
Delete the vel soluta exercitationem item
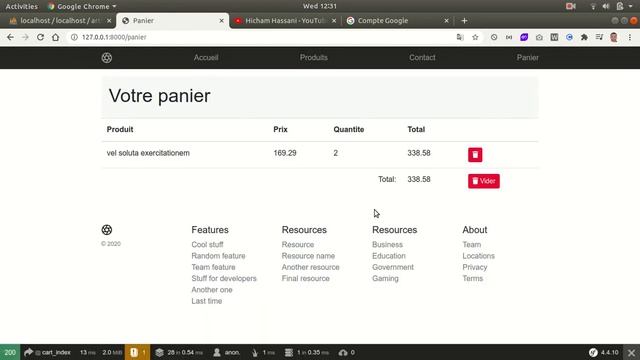475,155
